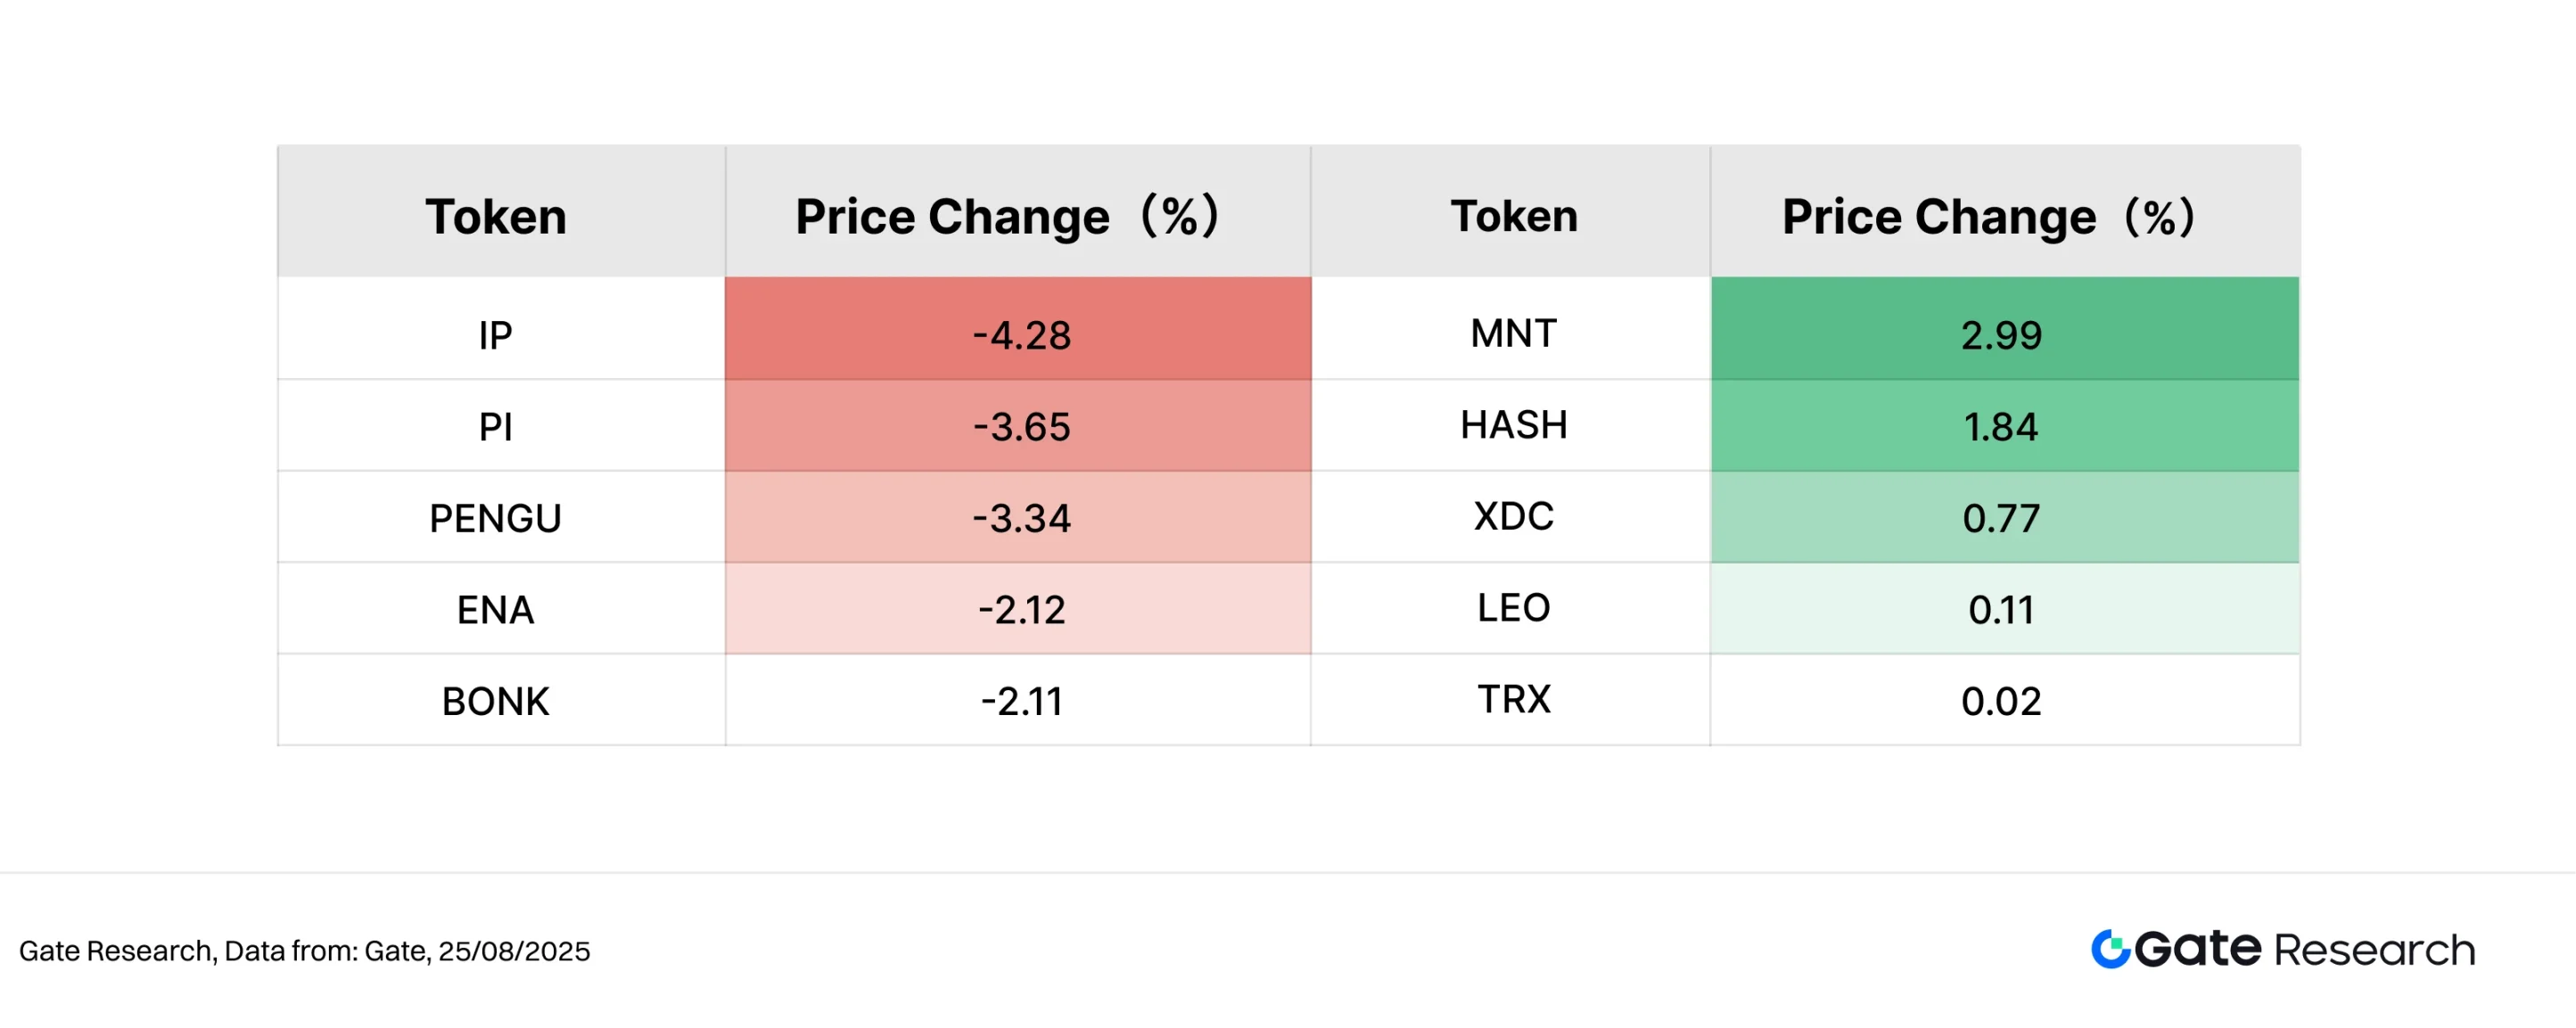Select the IP token cell
The height and width of the screenshot is (1028, 2576).
(x=496, y=335)
